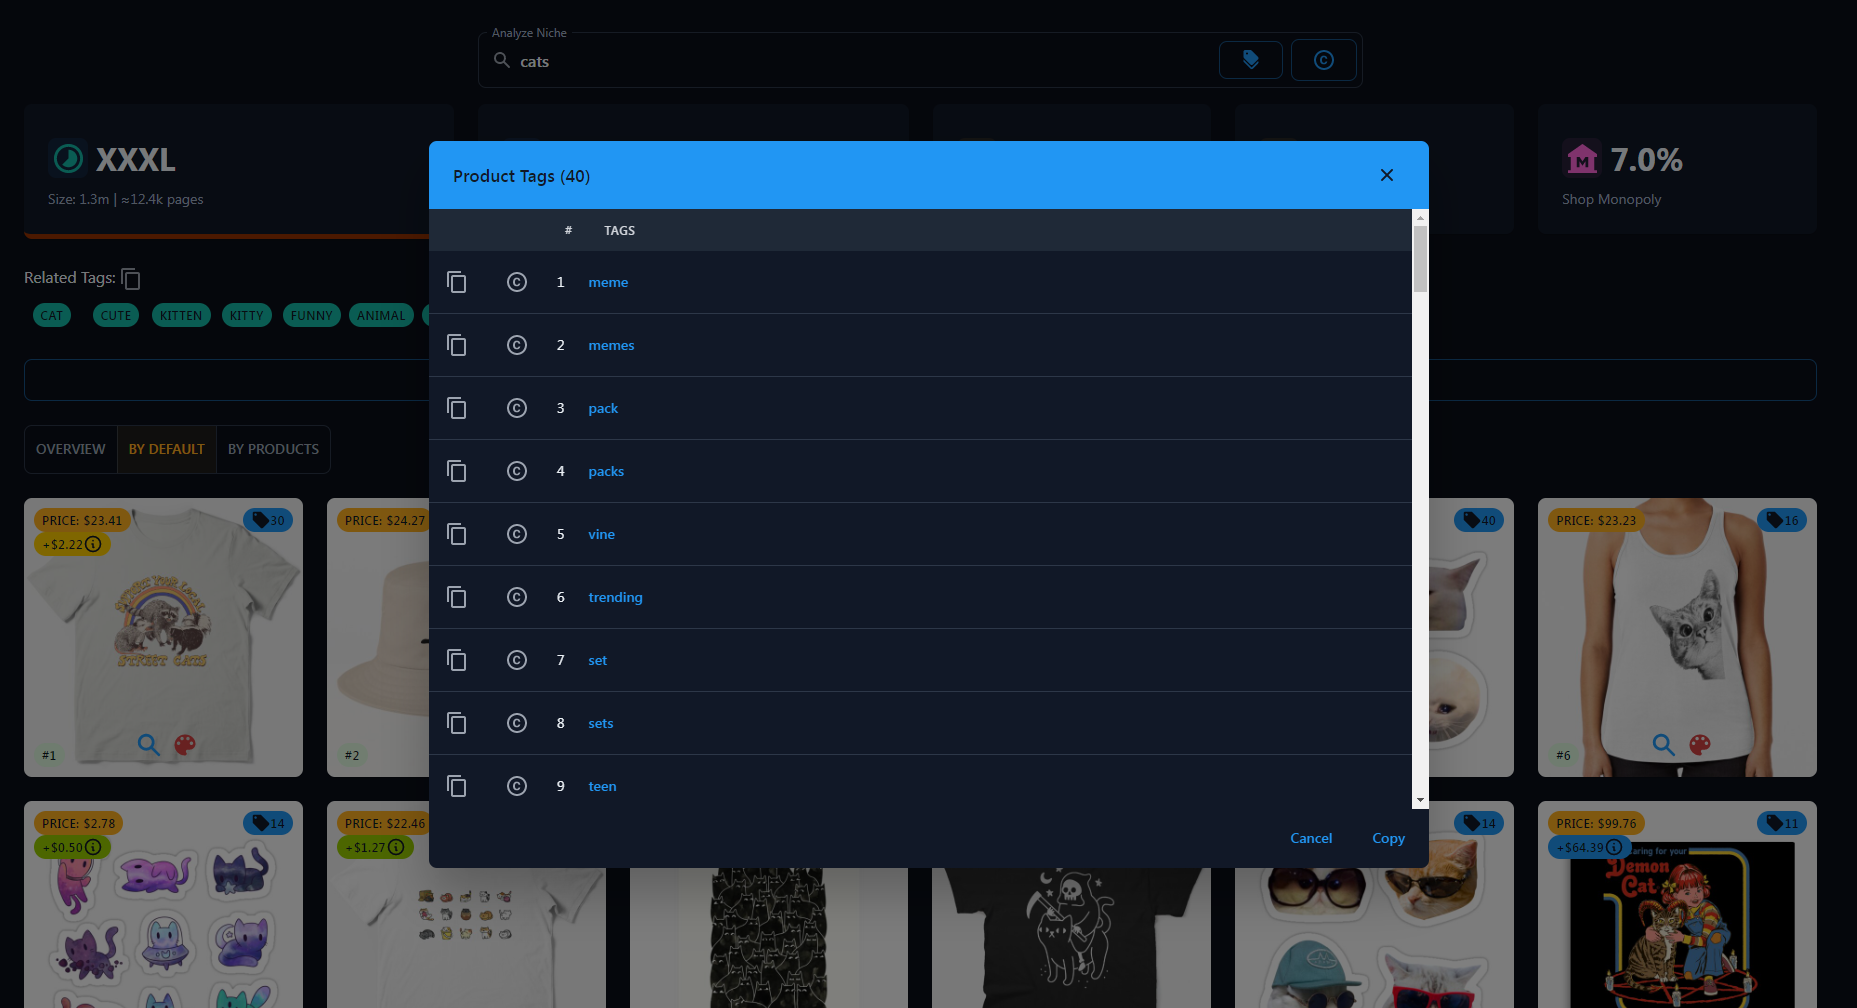The width and height of the screenshot is (1857, 1008).
Task: Check copyright for 'meme' tag
Action: pos(517,282)
